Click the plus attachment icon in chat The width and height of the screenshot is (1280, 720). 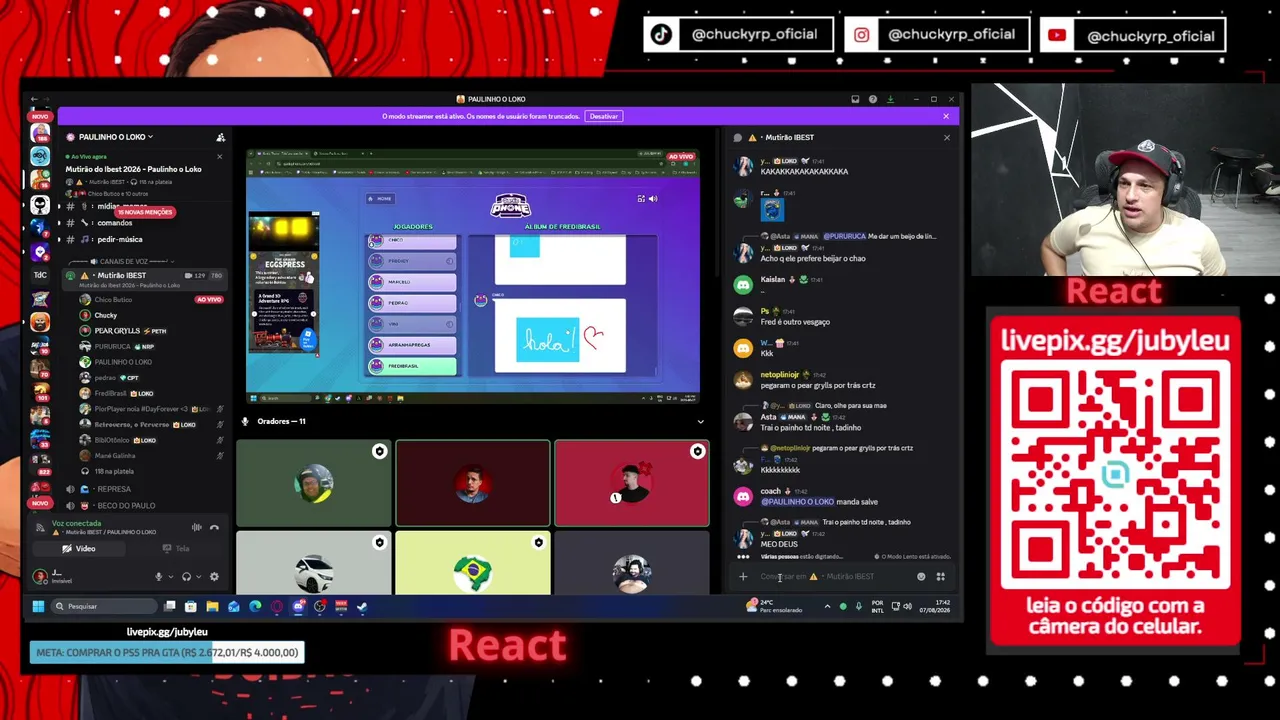point(743,576)
